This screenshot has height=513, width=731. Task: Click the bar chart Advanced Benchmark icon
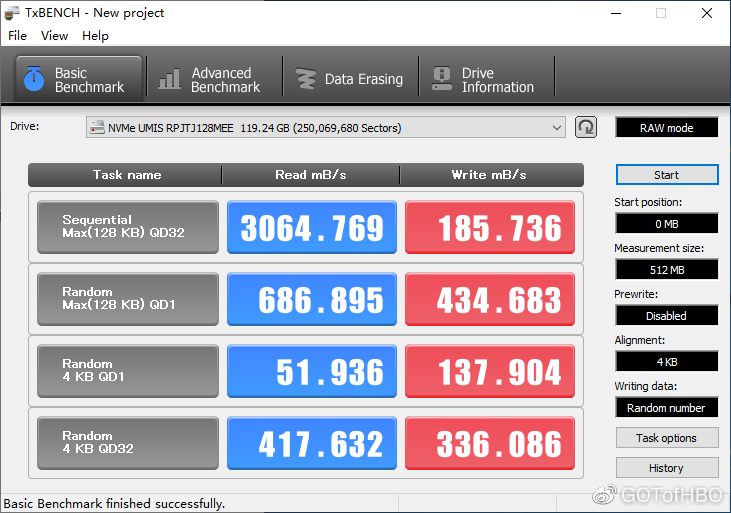(x=170, y=80)
